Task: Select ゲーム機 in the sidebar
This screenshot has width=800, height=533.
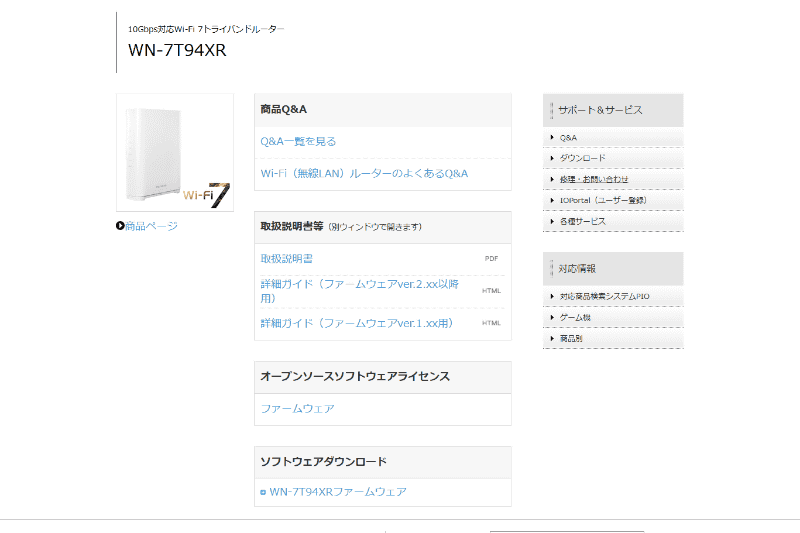Action: [x=575, y=317]
